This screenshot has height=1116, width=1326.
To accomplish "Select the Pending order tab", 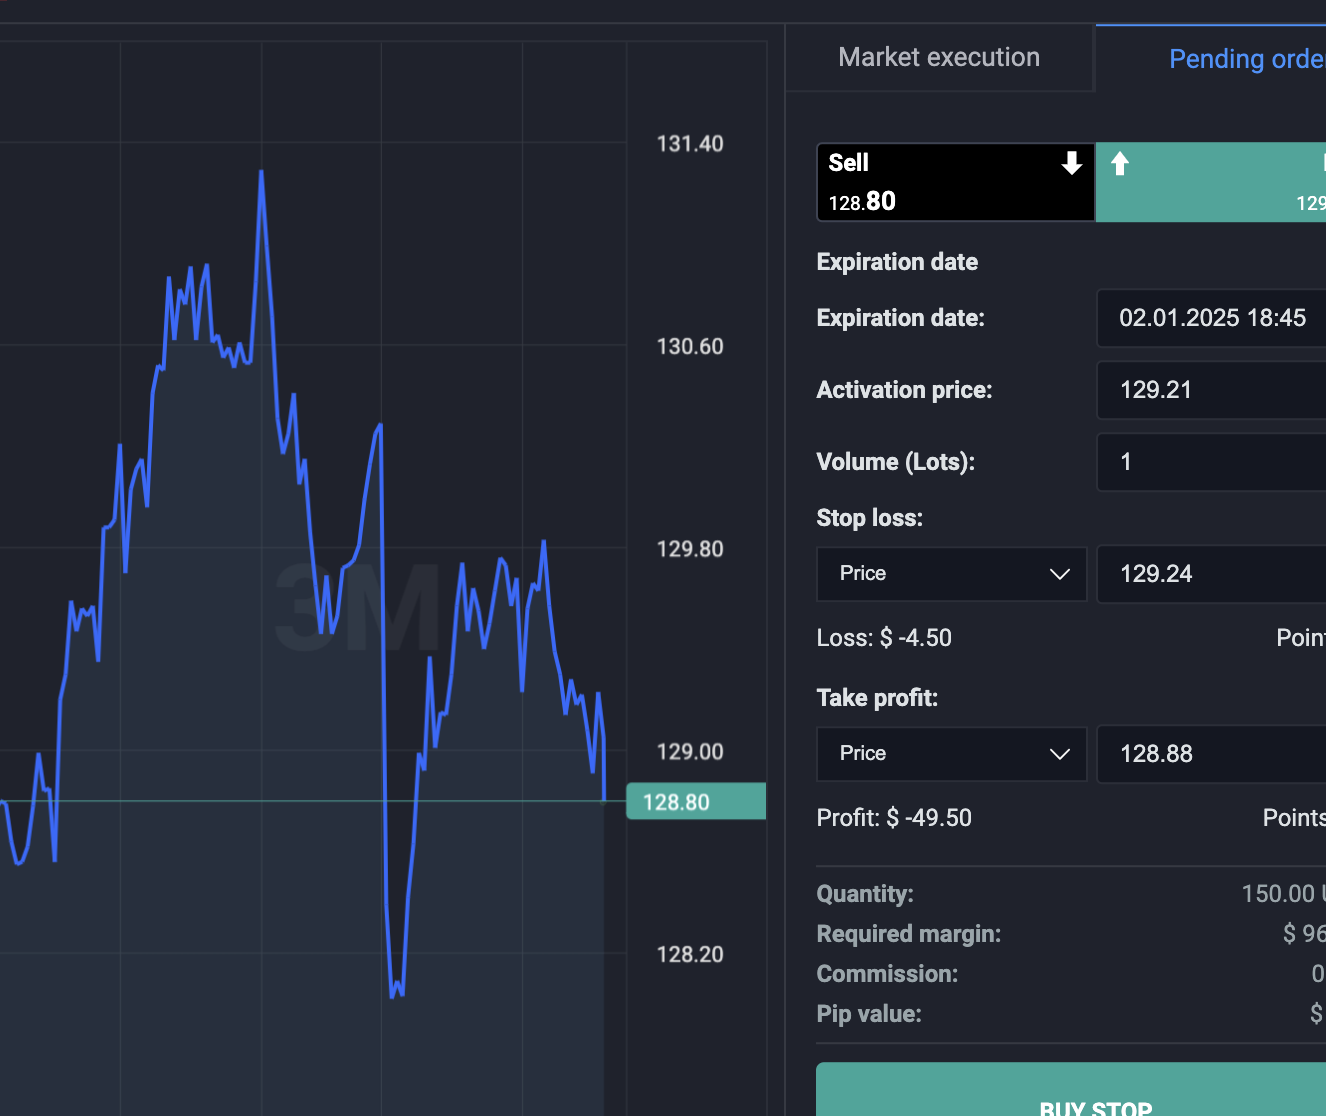I will pos(1245,59).
